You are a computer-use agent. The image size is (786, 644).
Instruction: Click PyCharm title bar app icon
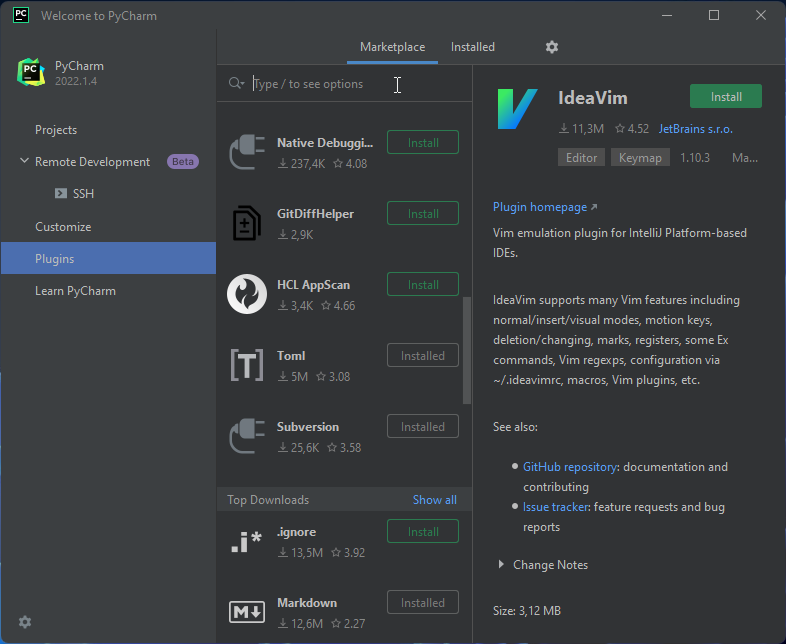click(21, 16)
